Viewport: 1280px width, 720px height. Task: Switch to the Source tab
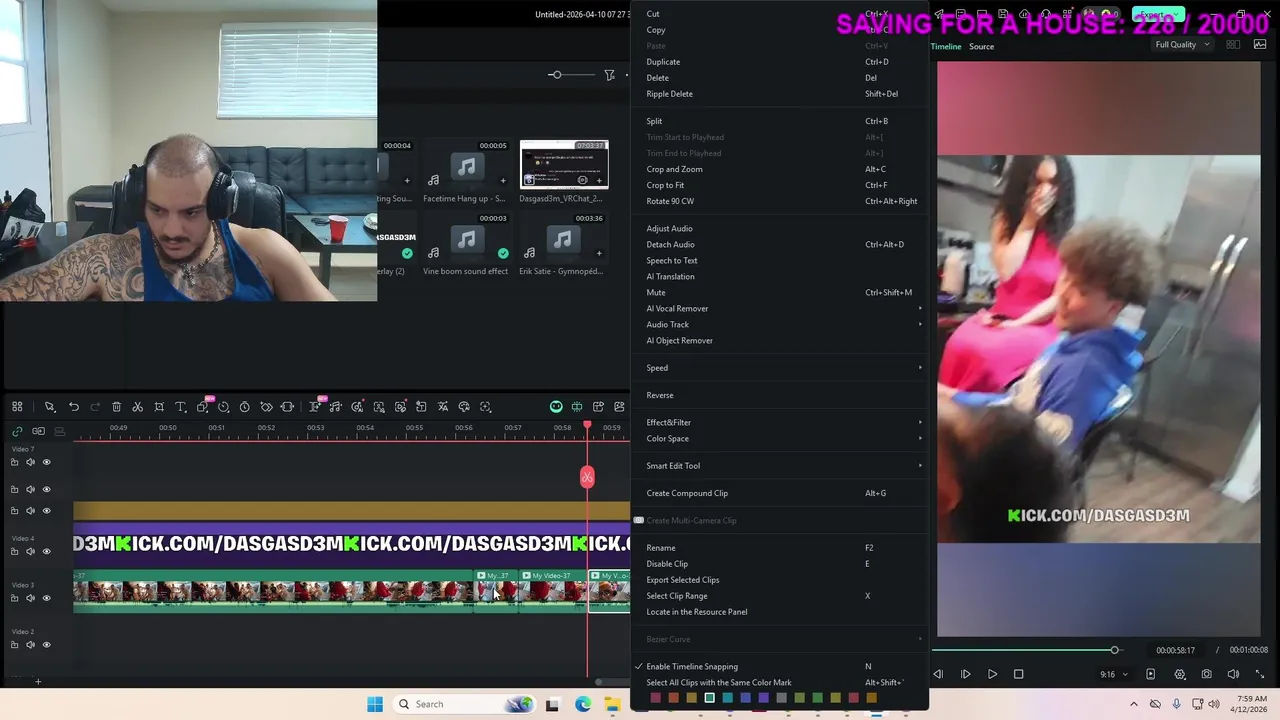(x=981, y=47)
